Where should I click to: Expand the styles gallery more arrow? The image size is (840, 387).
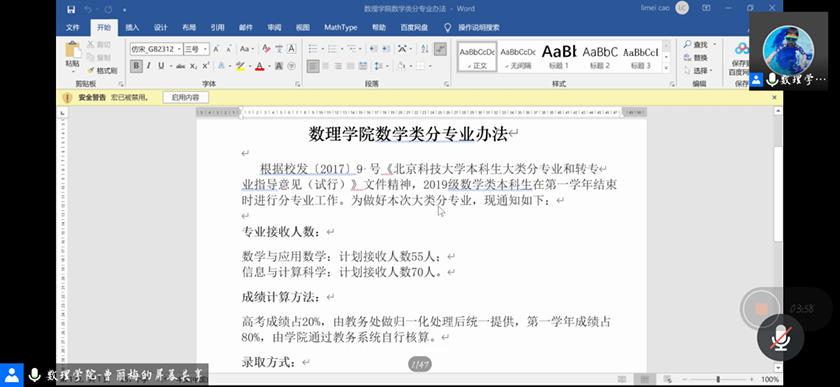666,68
